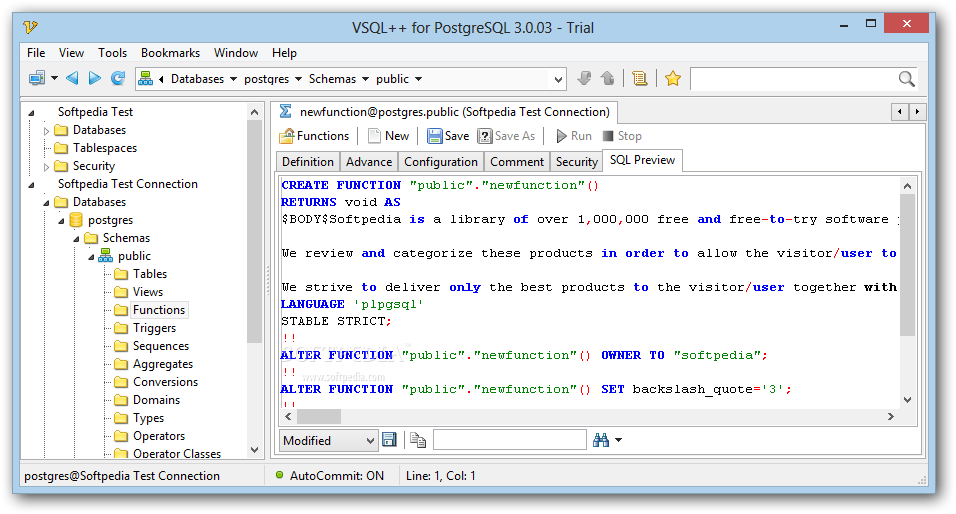Click the SQL preview horizontal scrollbar thumb

[320, 416]
